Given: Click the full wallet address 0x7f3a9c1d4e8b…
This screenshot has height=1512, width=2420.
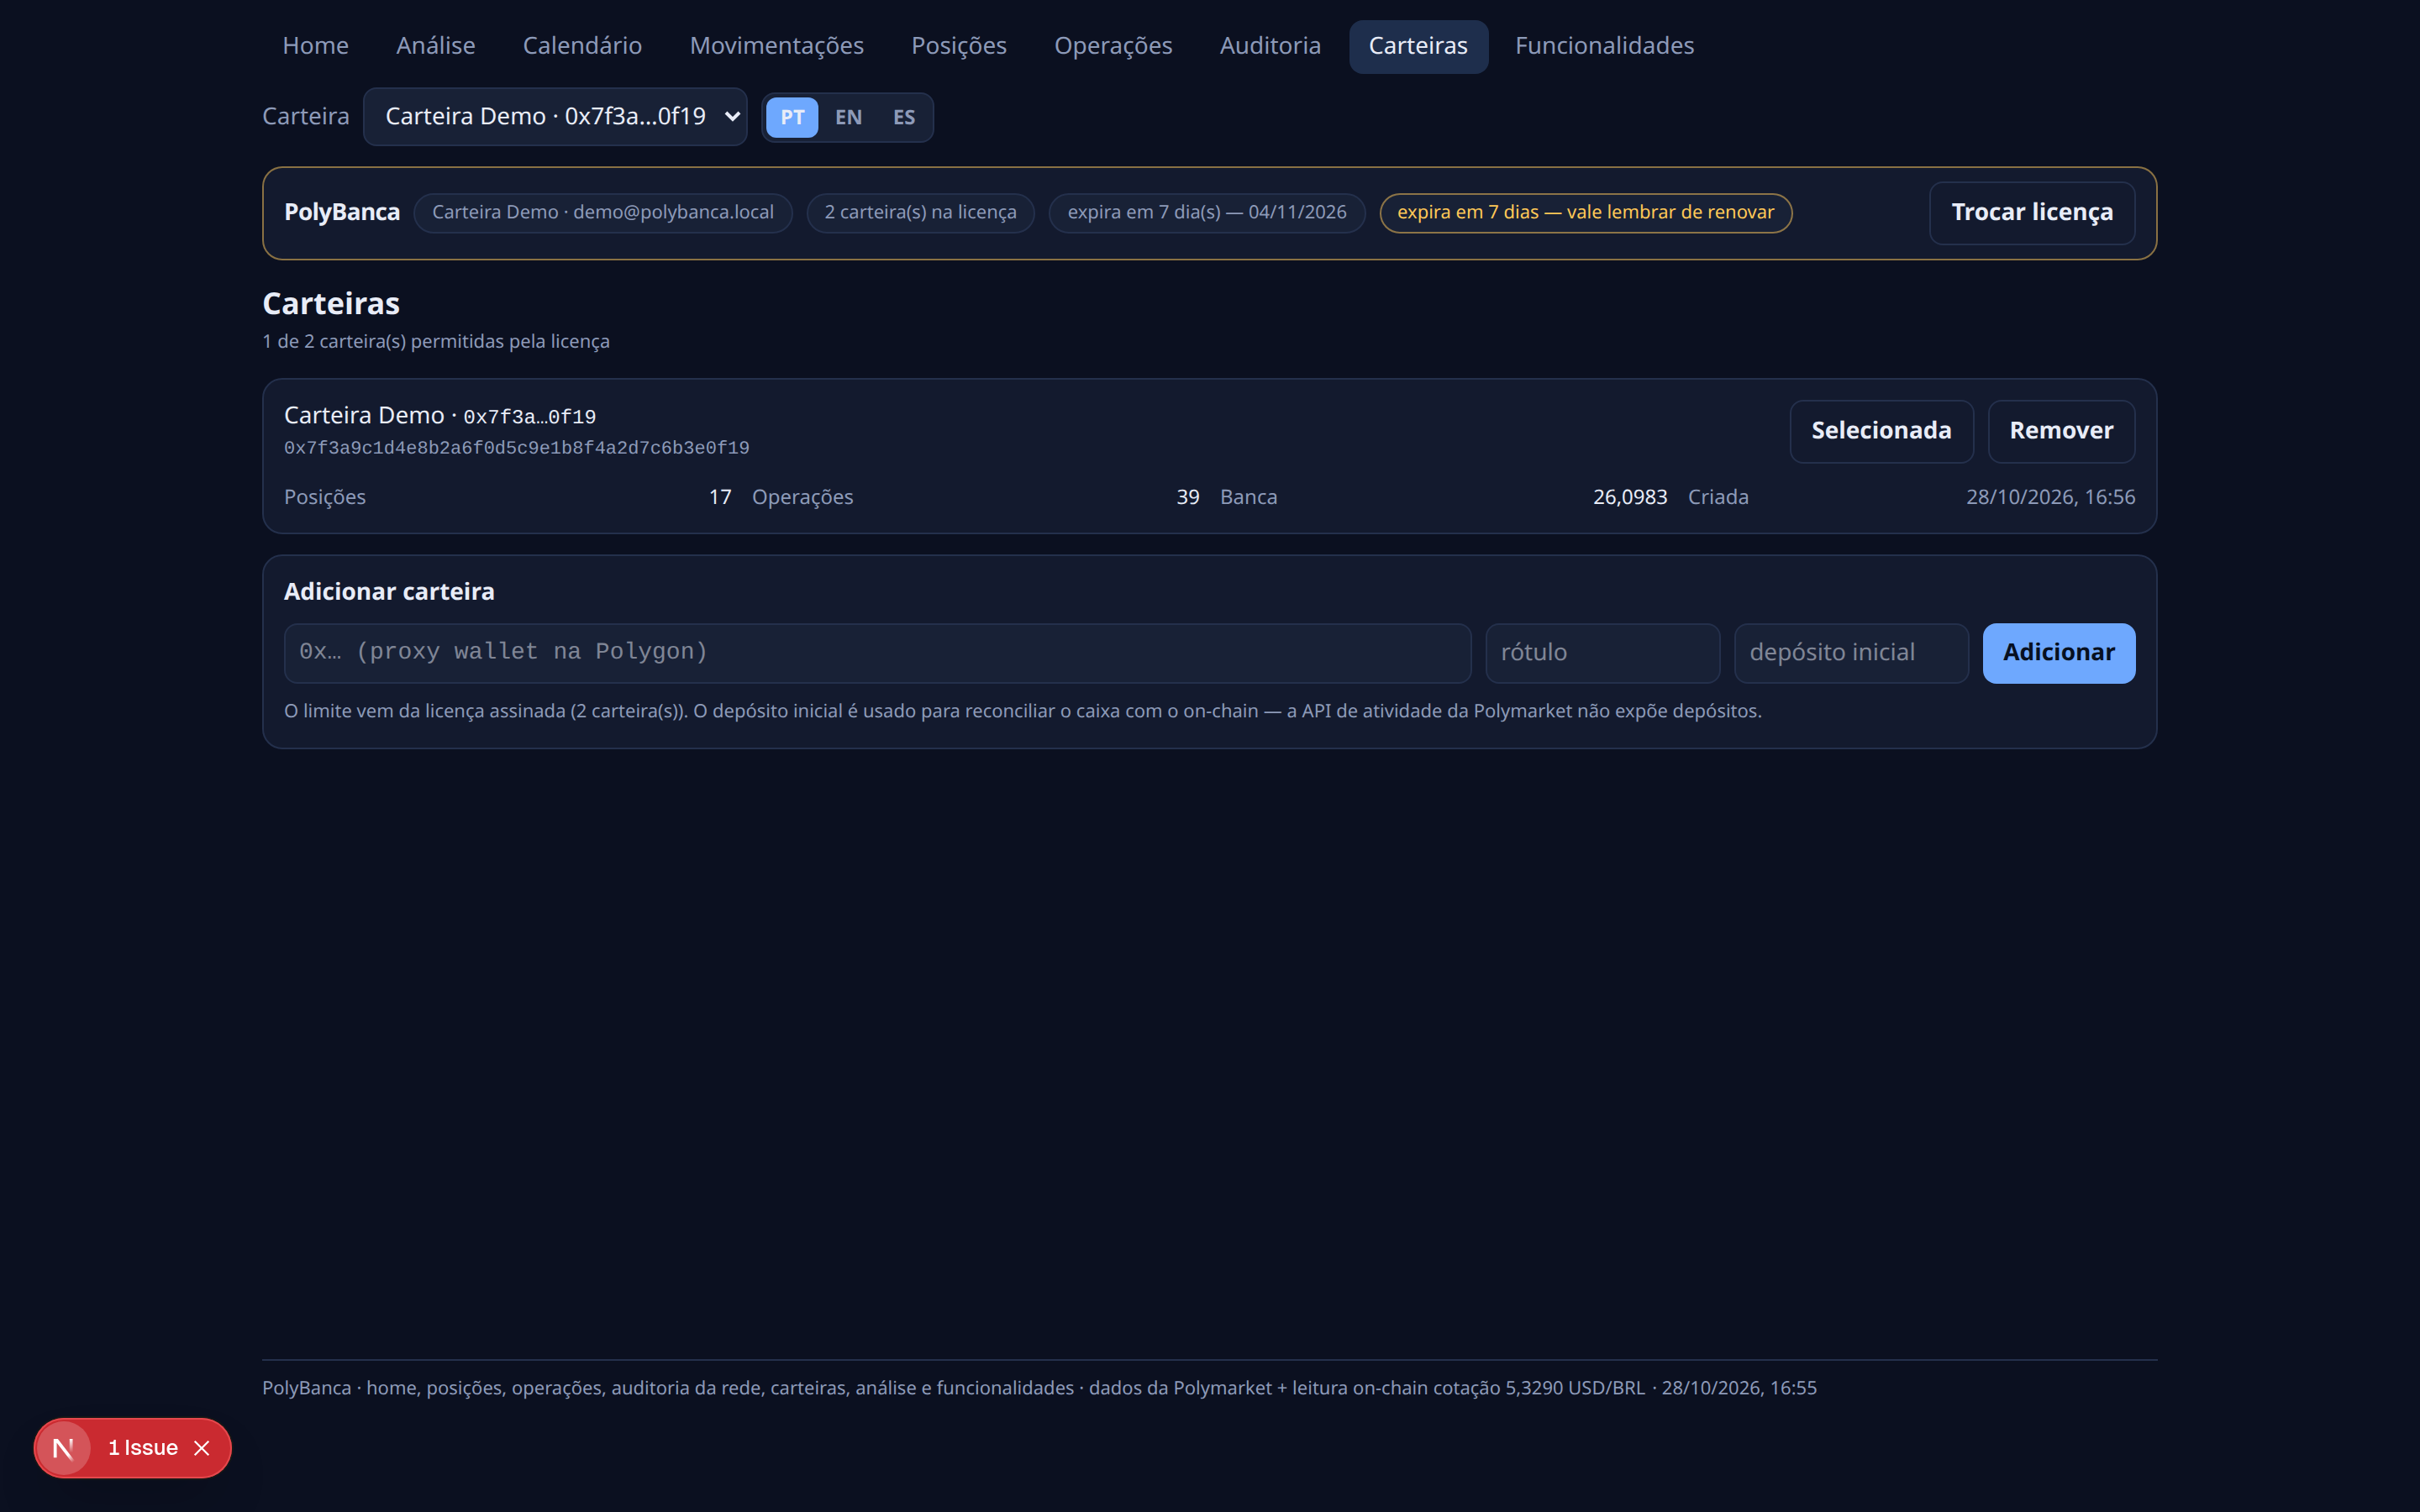Looking at the screenshot, I should click(516, 448).
